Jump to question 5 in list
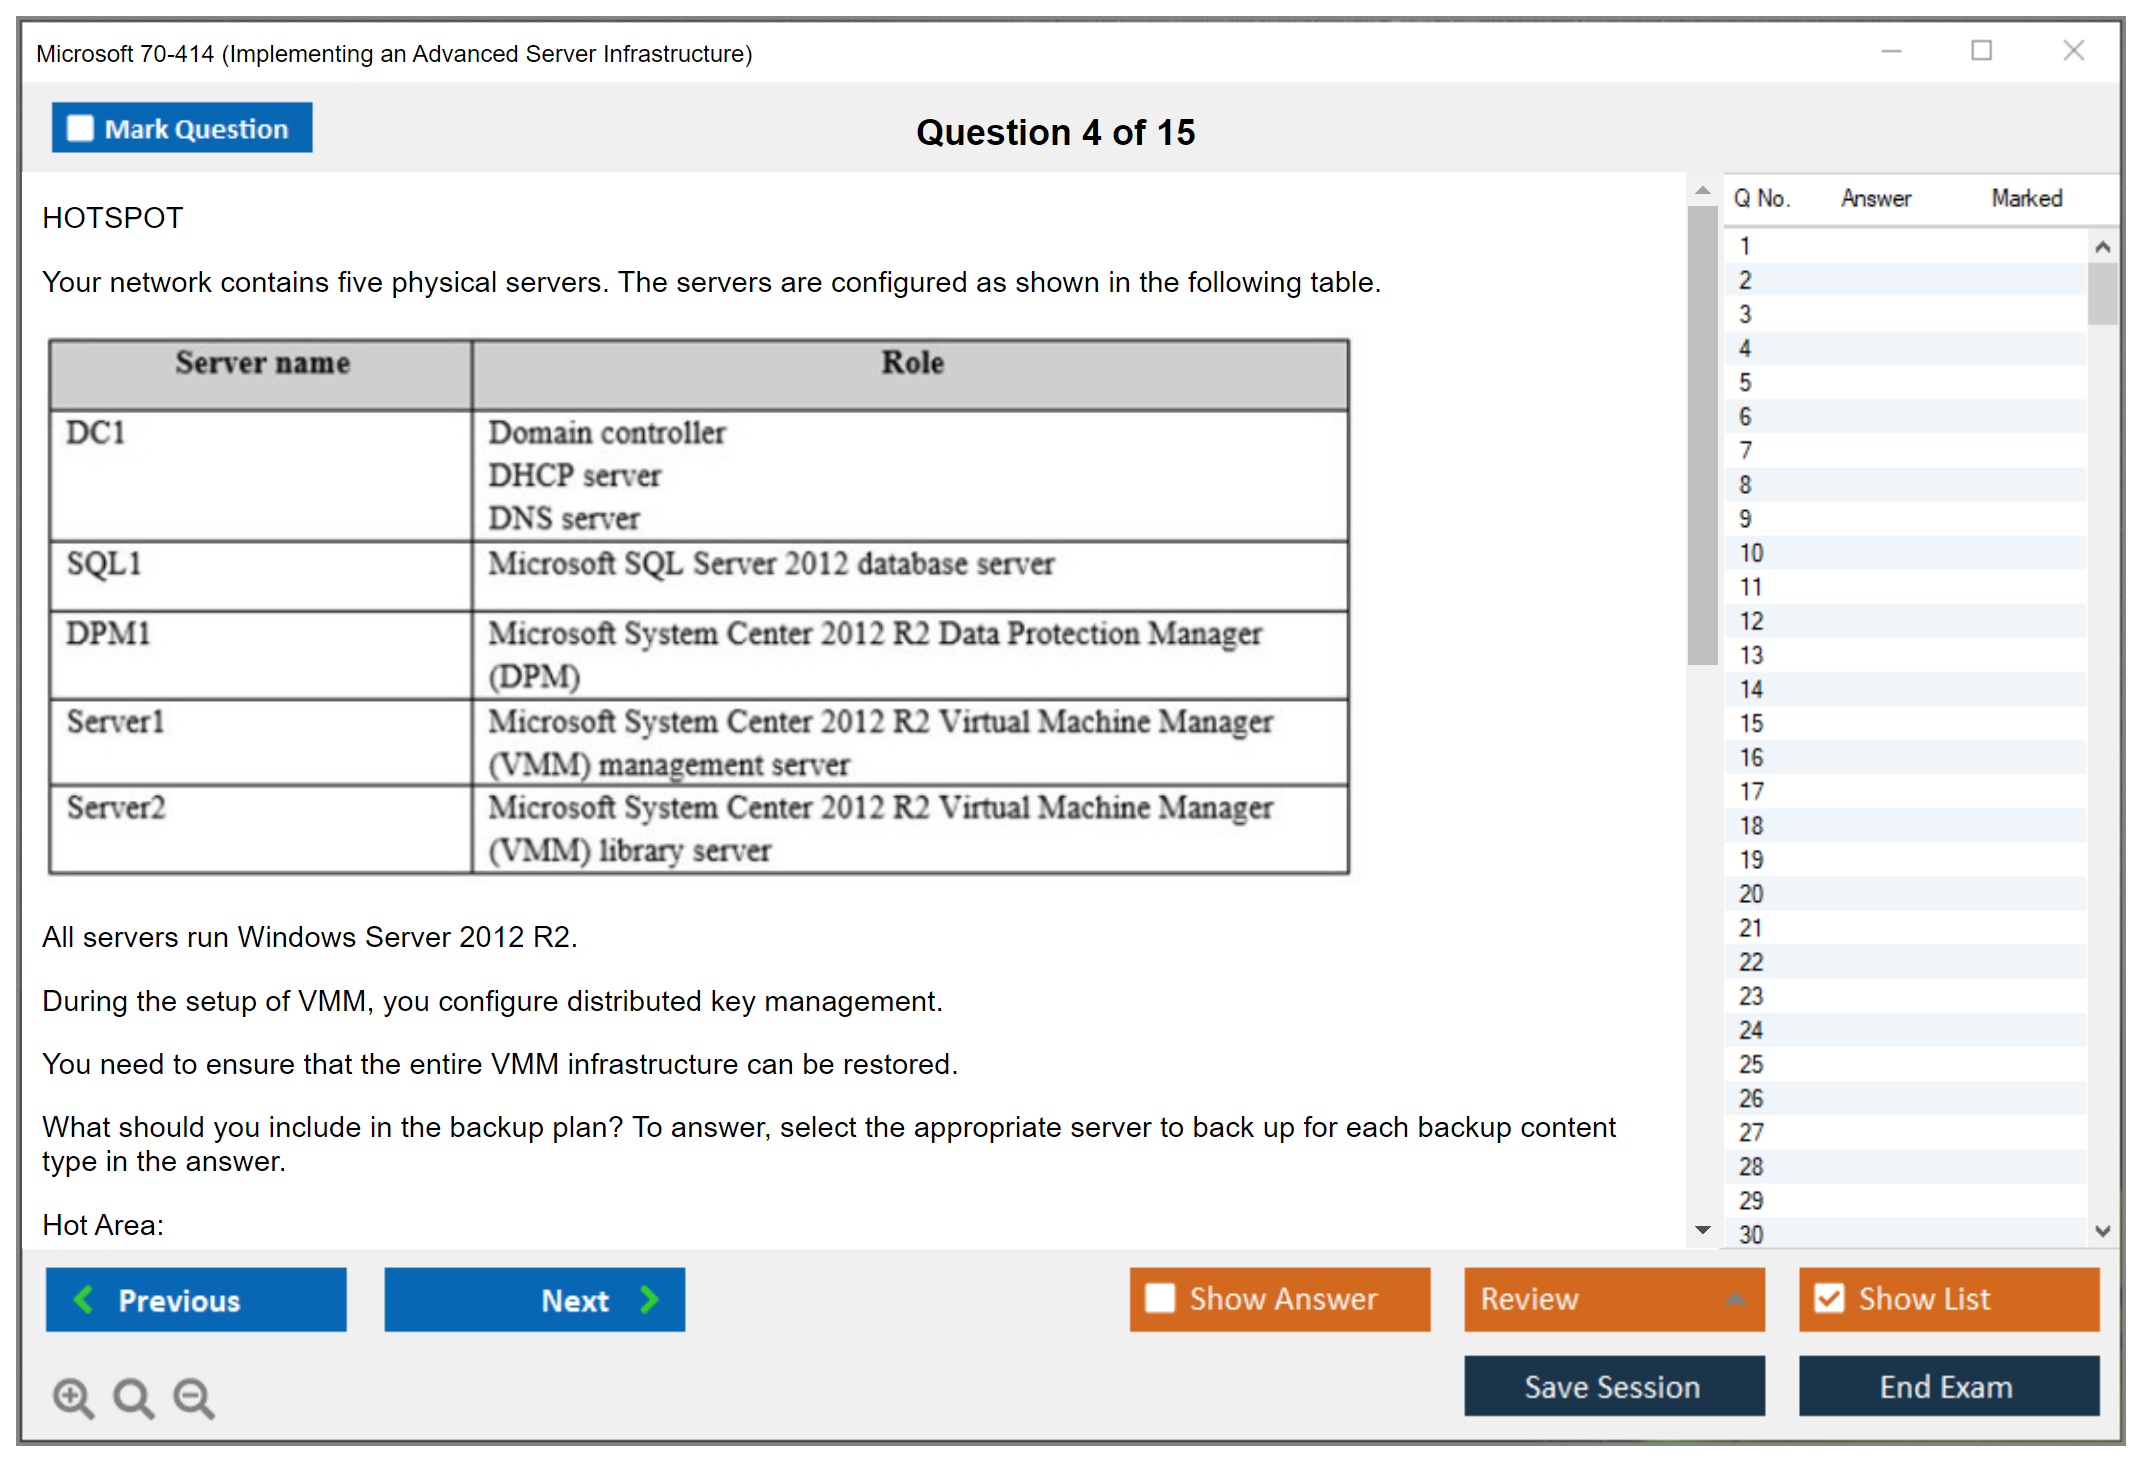 tap(1745, 383)
